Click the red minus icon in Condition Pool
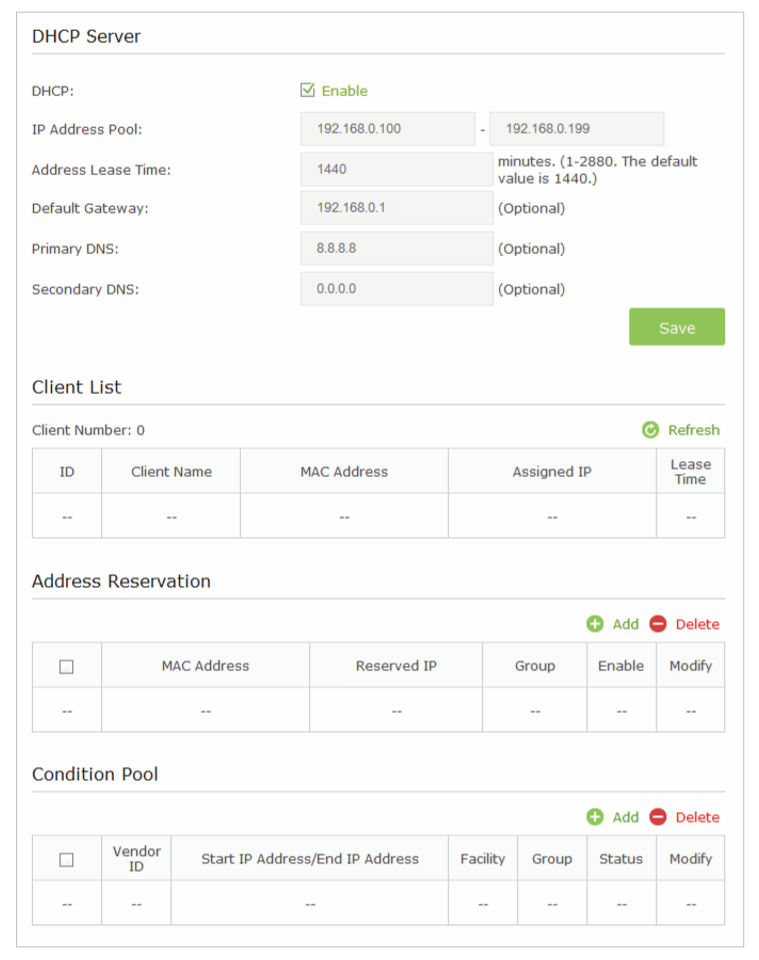 [658, 817]
